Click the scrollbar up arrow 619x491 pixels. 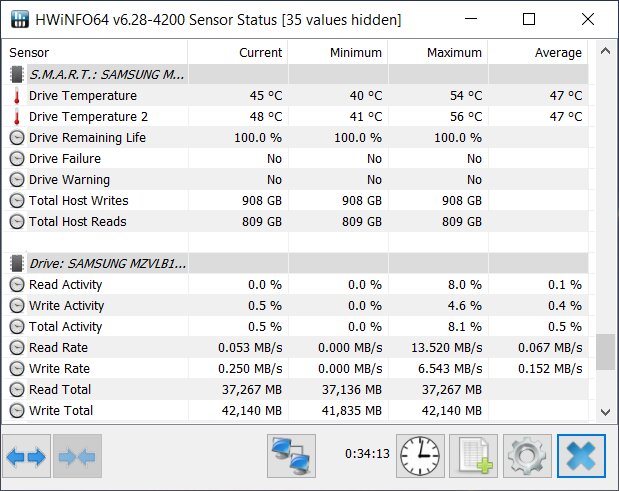(605, 51)
